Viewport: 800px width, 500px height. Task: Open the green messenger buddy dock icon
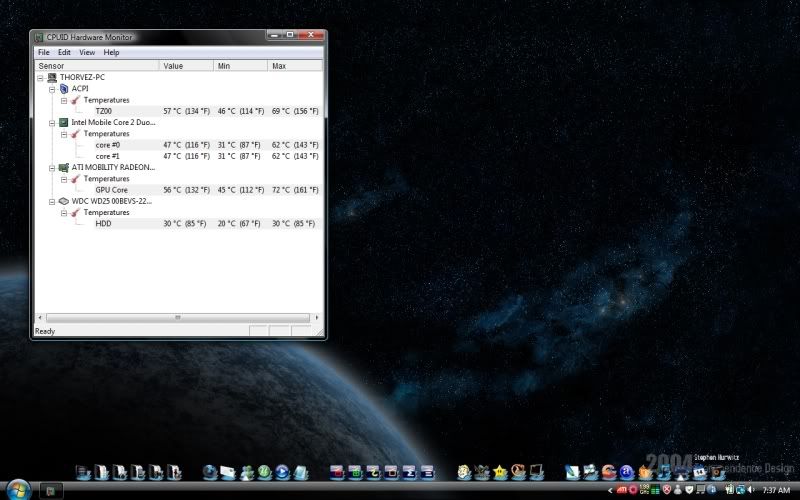pos(246,472)
